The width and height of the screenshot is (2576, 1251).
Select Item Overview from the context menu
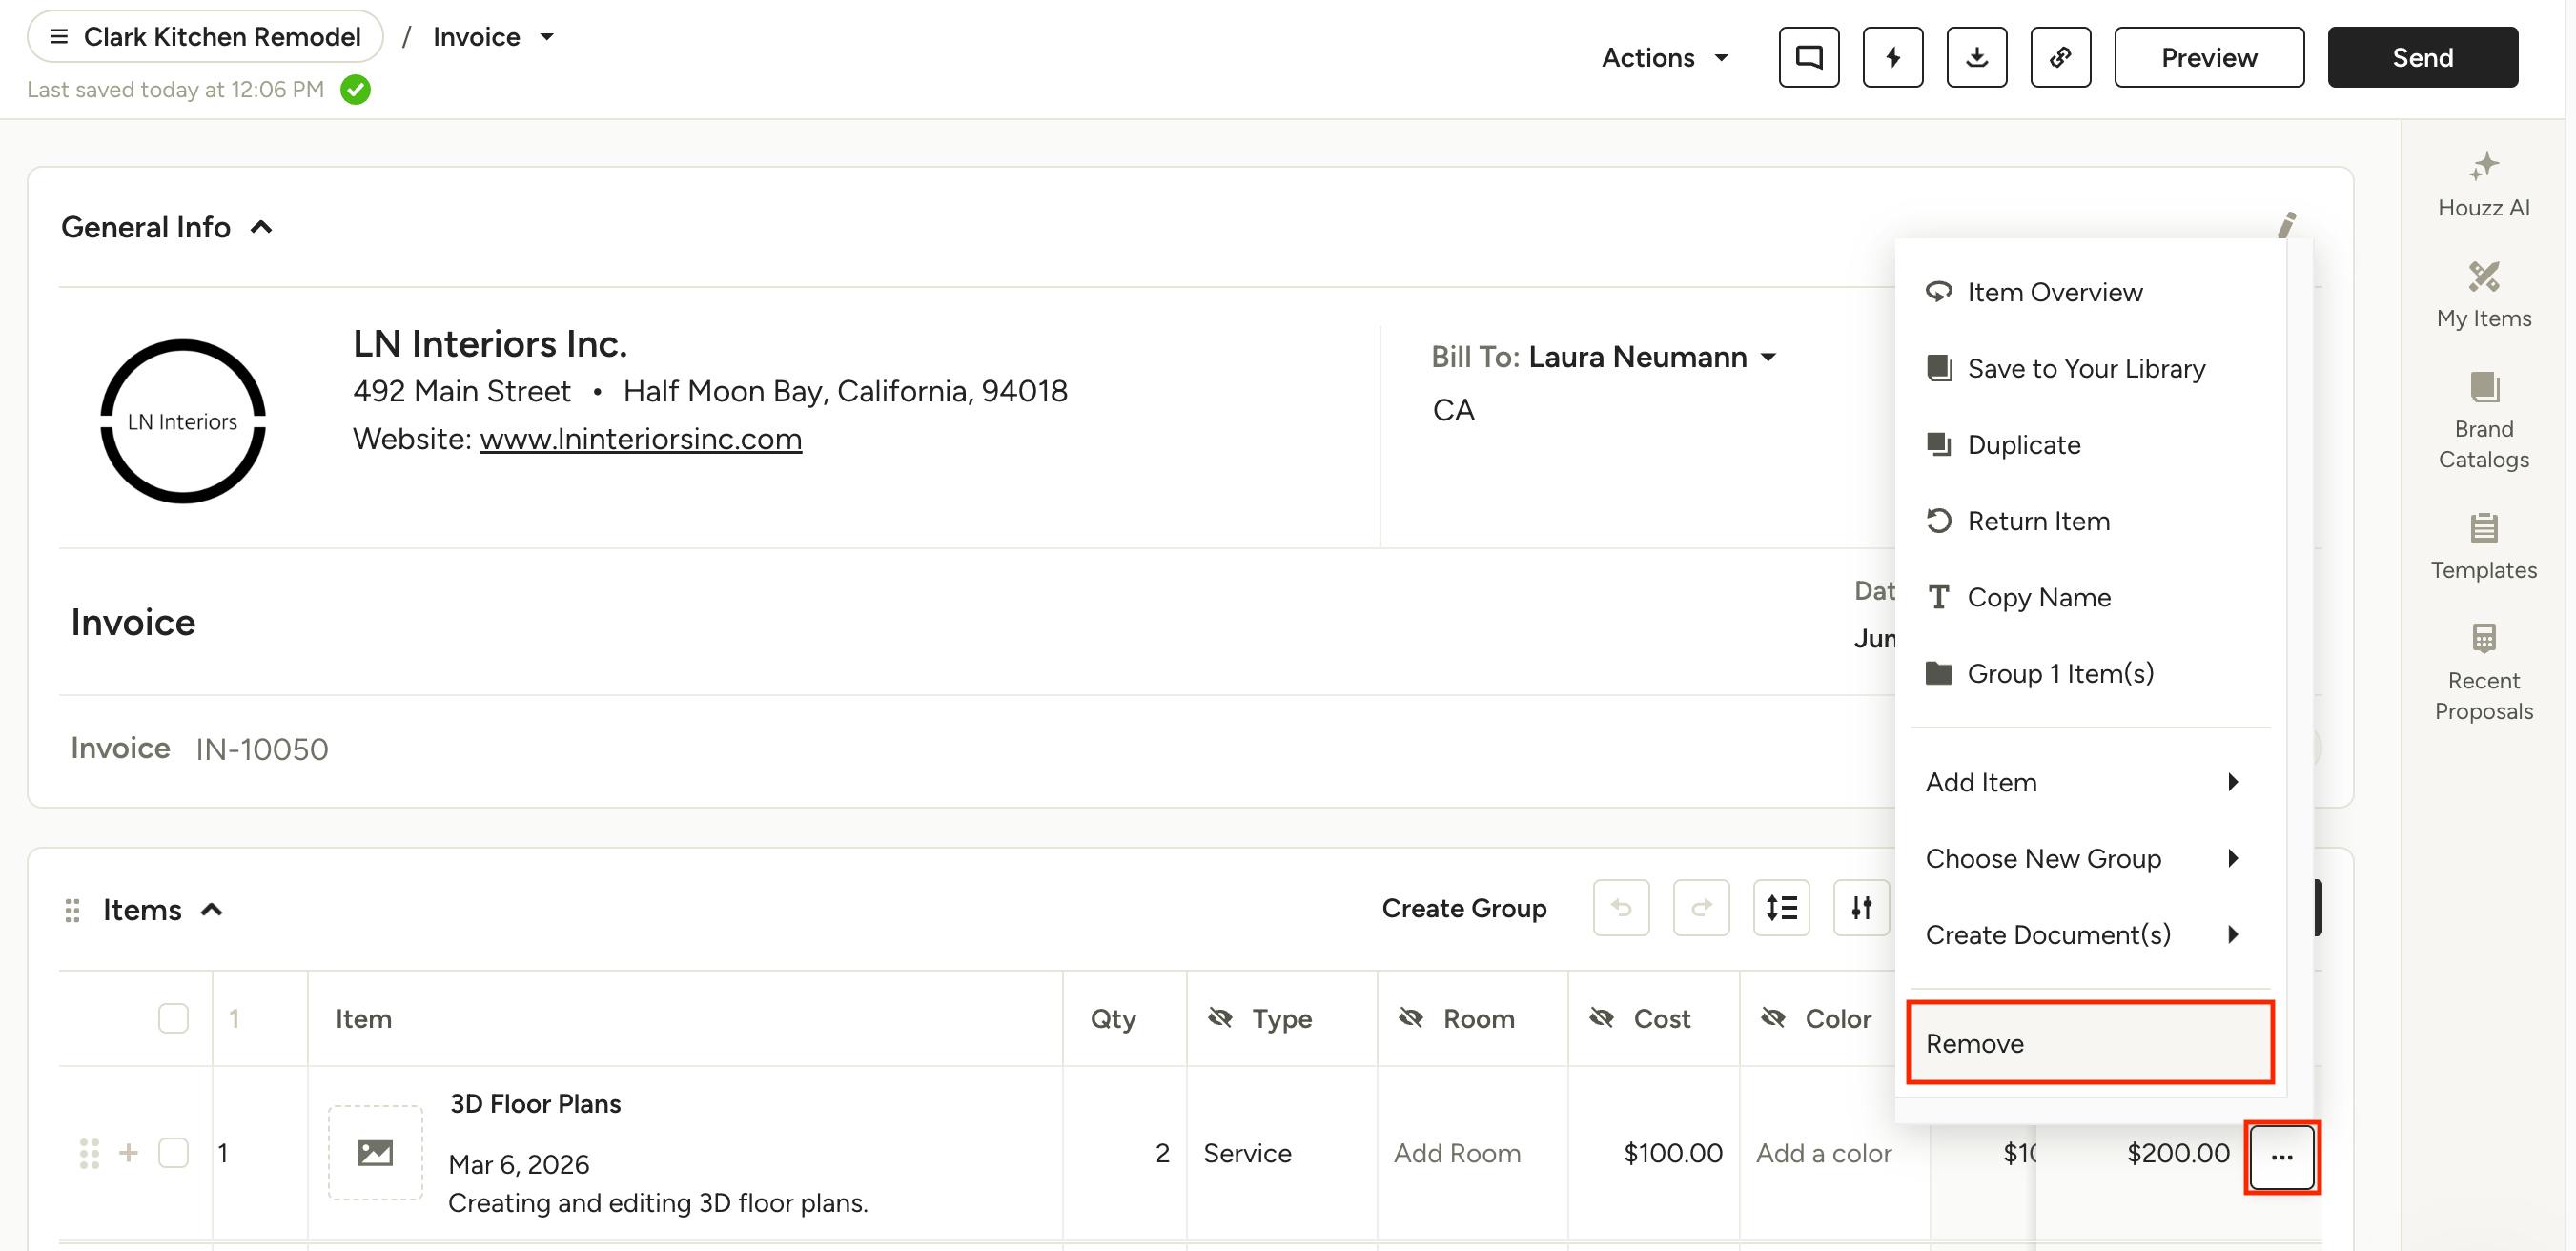pyautogui.click(x=2089, y=292)
